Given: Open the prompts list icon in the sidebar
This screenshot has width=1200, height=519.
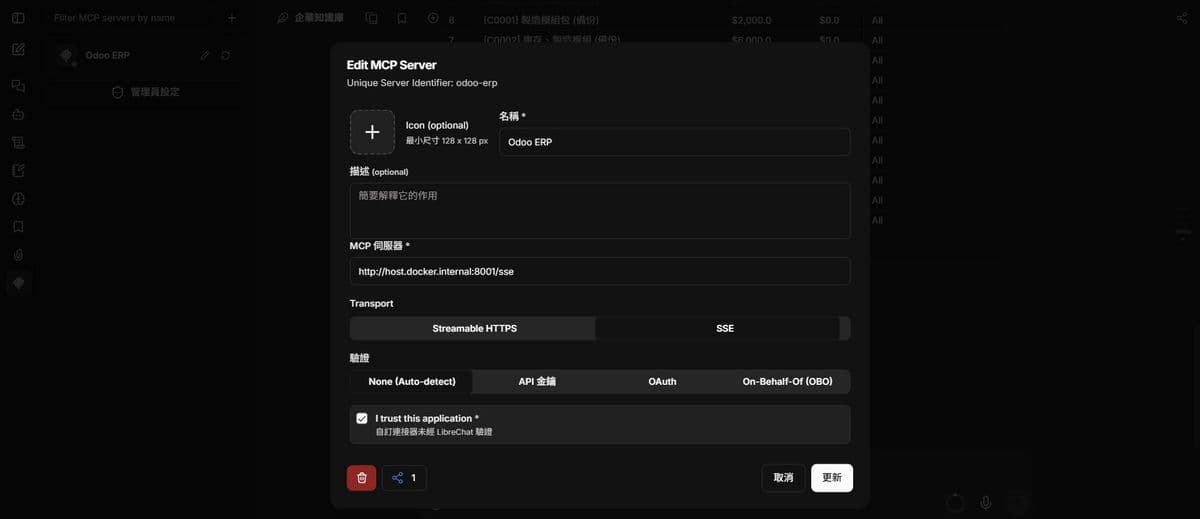Looking at the screenshot, I should [18, 142].
